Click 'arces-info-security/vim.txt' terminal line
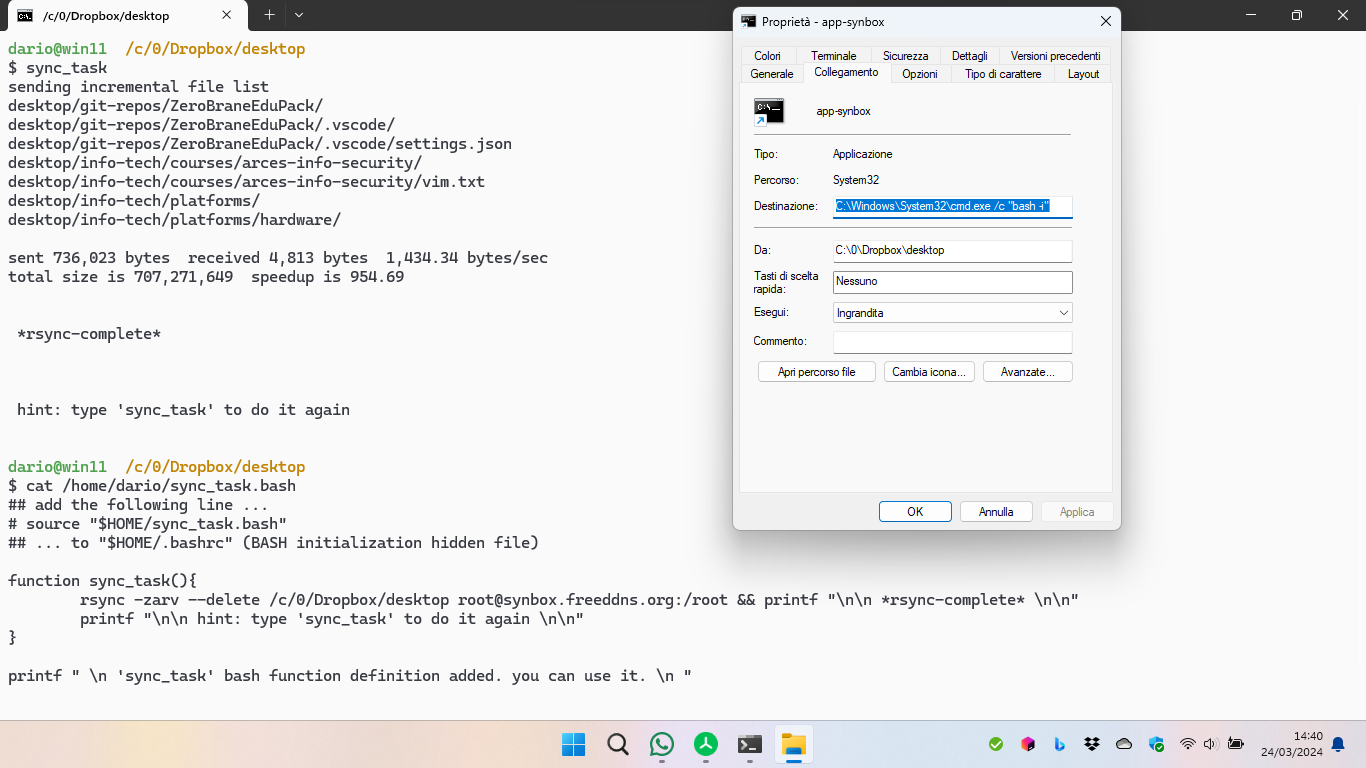Image resolution: width=1366 pixels, height=768 pixels. click(246, 182)
